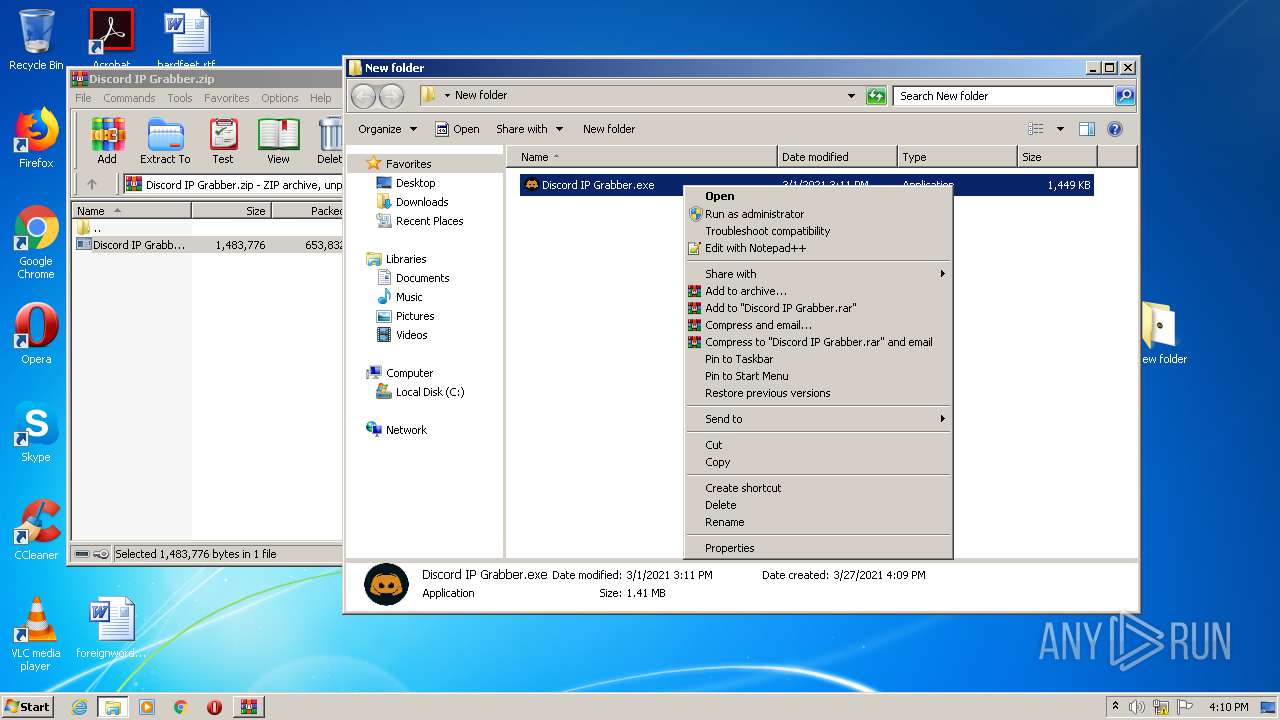
Task: Click the Add icon in WinRAR toolbar
Action: (x=107, y=140)
